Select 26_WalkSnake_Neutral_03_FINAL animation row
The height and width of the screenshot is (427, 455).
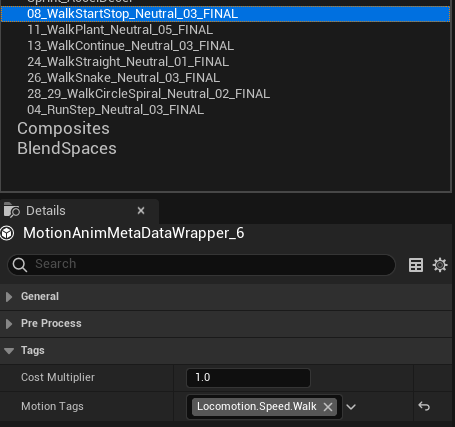[225, 78]
